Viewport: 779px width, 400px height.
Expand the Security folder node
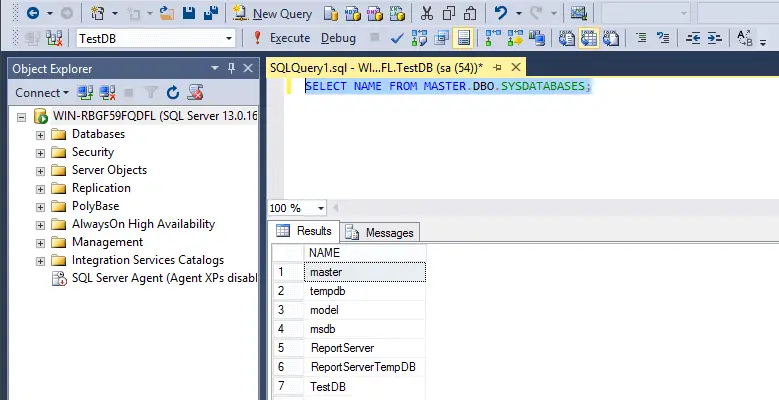40,153
